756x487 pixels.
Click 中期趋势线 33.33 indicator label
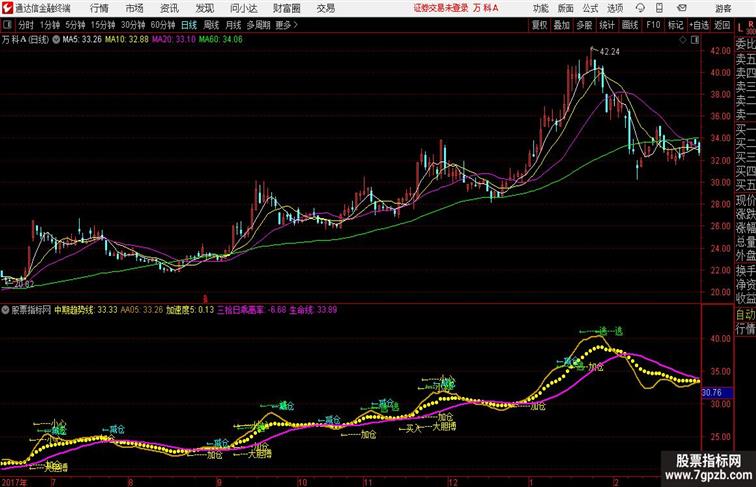(x=86, y=310)
